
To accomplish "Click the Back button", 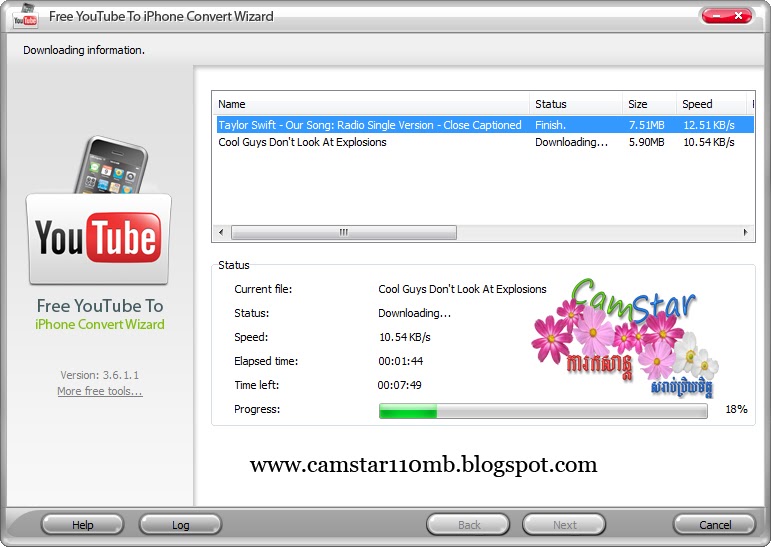I will coord(469,525).
